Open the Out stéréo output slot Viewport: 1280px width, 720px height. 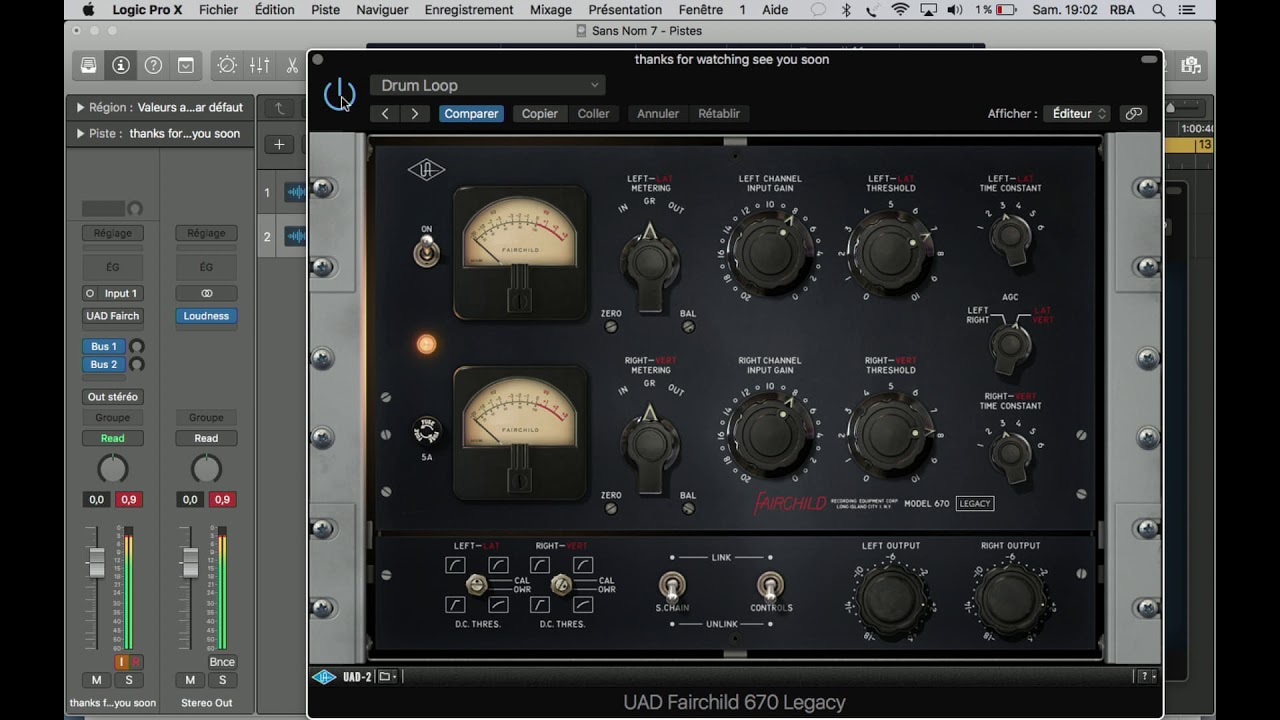coord(112,397)
